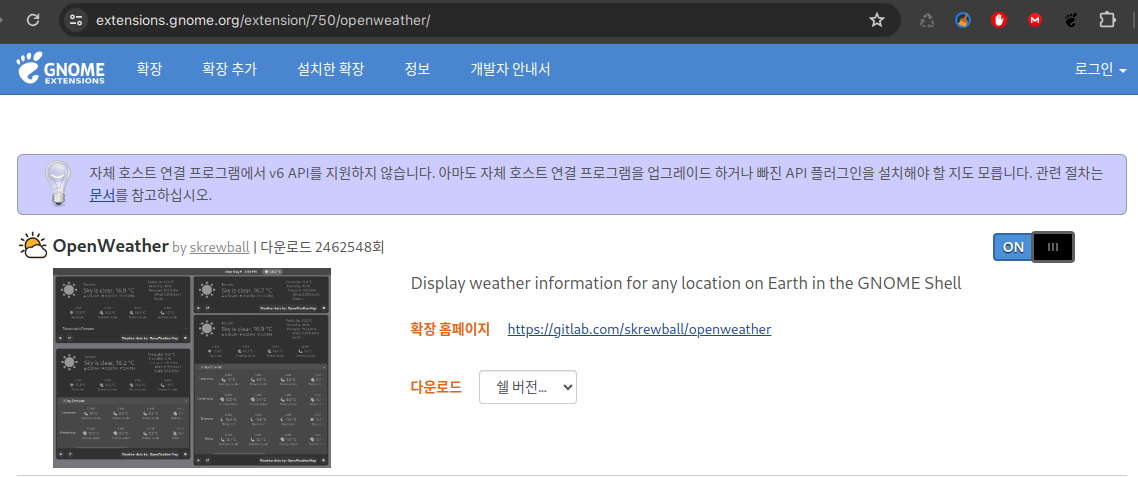Open the 개발자 안내서 menu item

tap(510, 70)
